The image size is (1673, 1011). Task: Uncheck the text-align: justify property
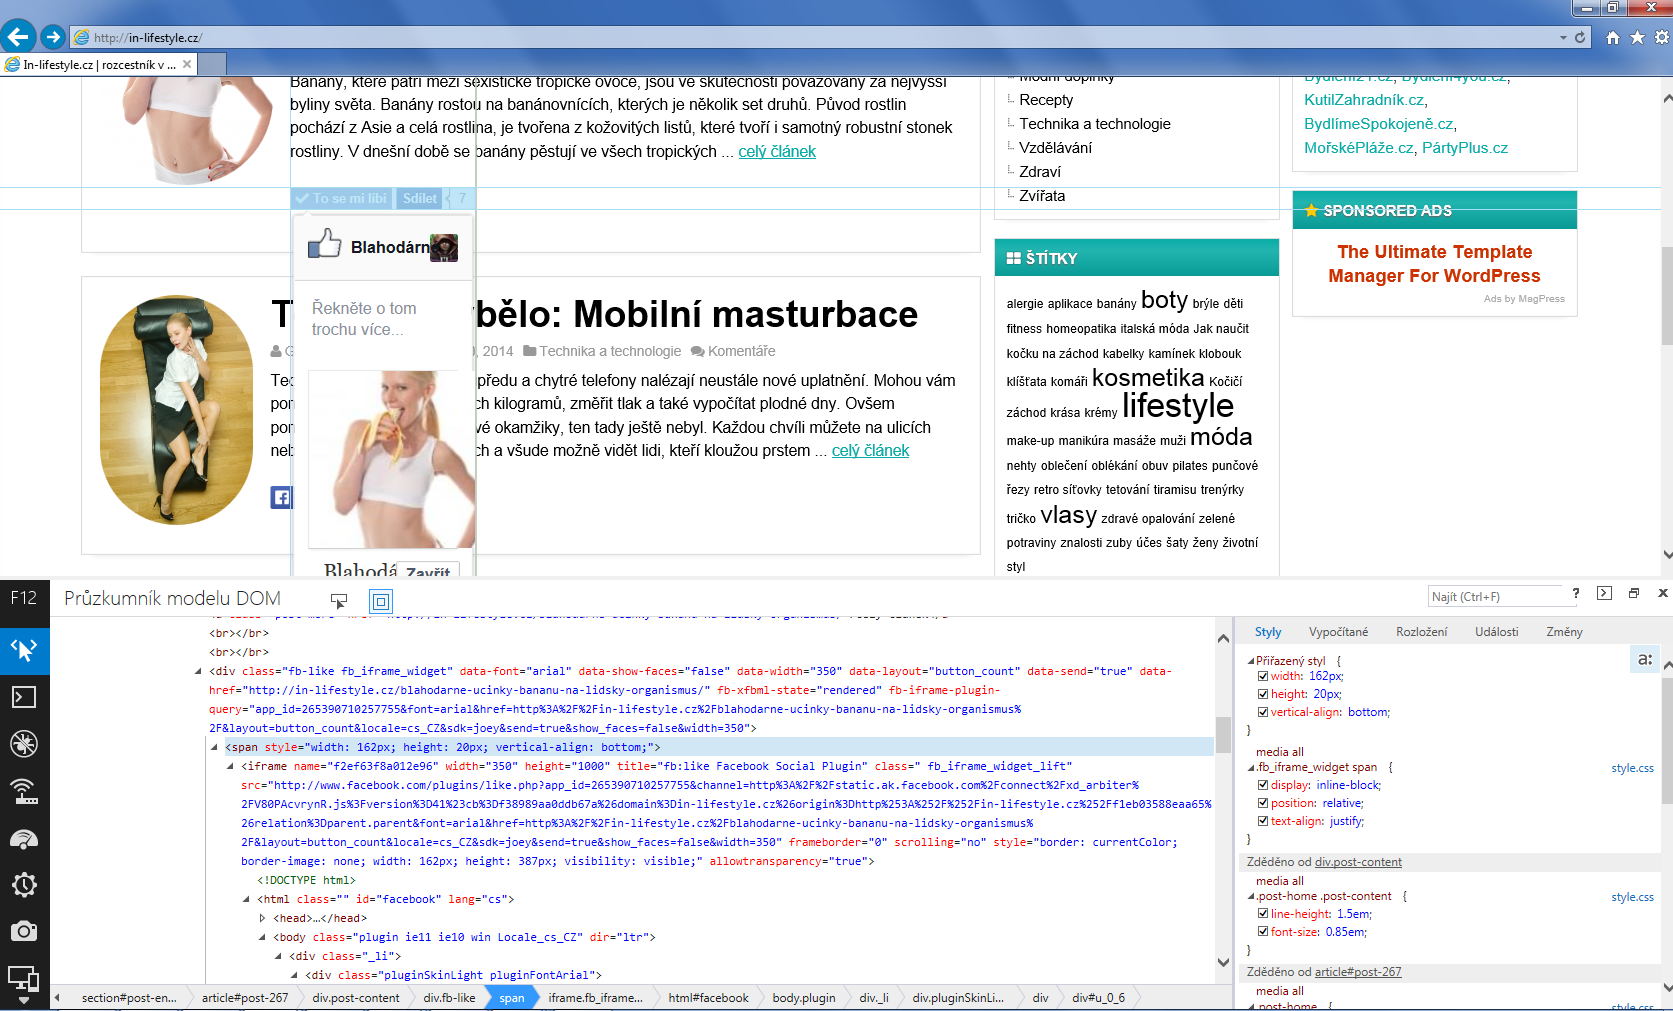(1263, 821)
